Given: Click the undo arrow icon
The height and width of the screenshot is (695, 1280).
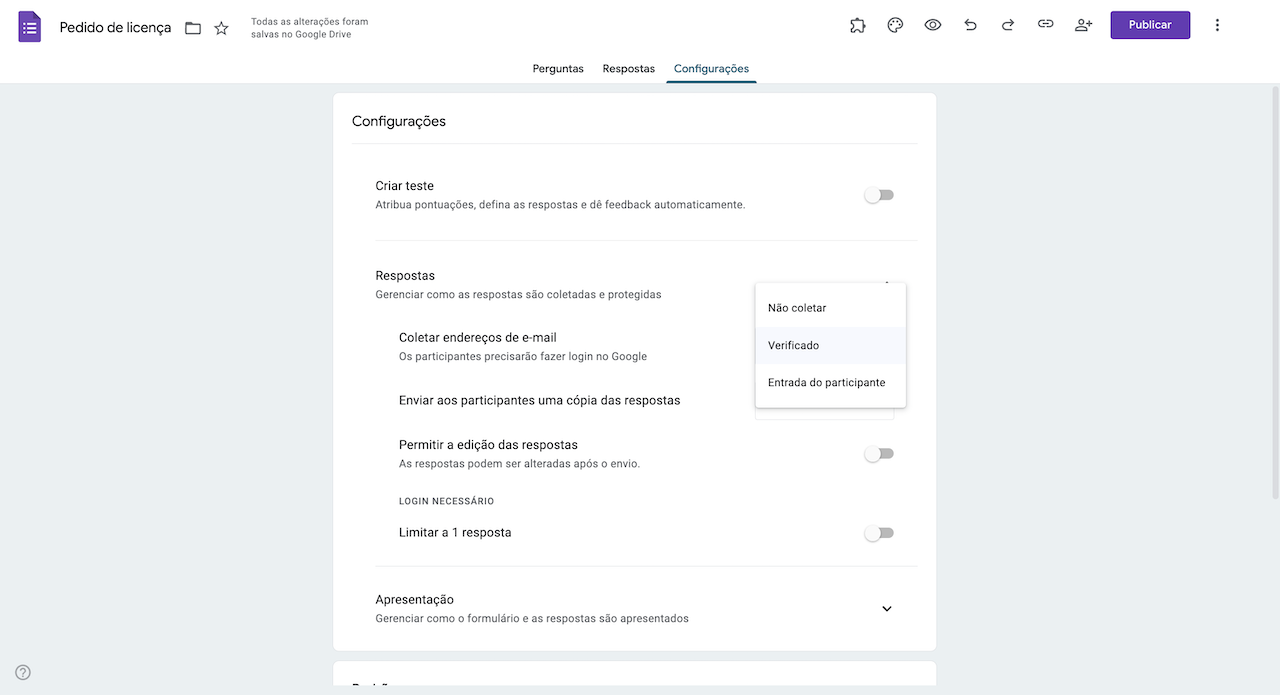Looking at the screenshot, I should click(x=970, y=25).
